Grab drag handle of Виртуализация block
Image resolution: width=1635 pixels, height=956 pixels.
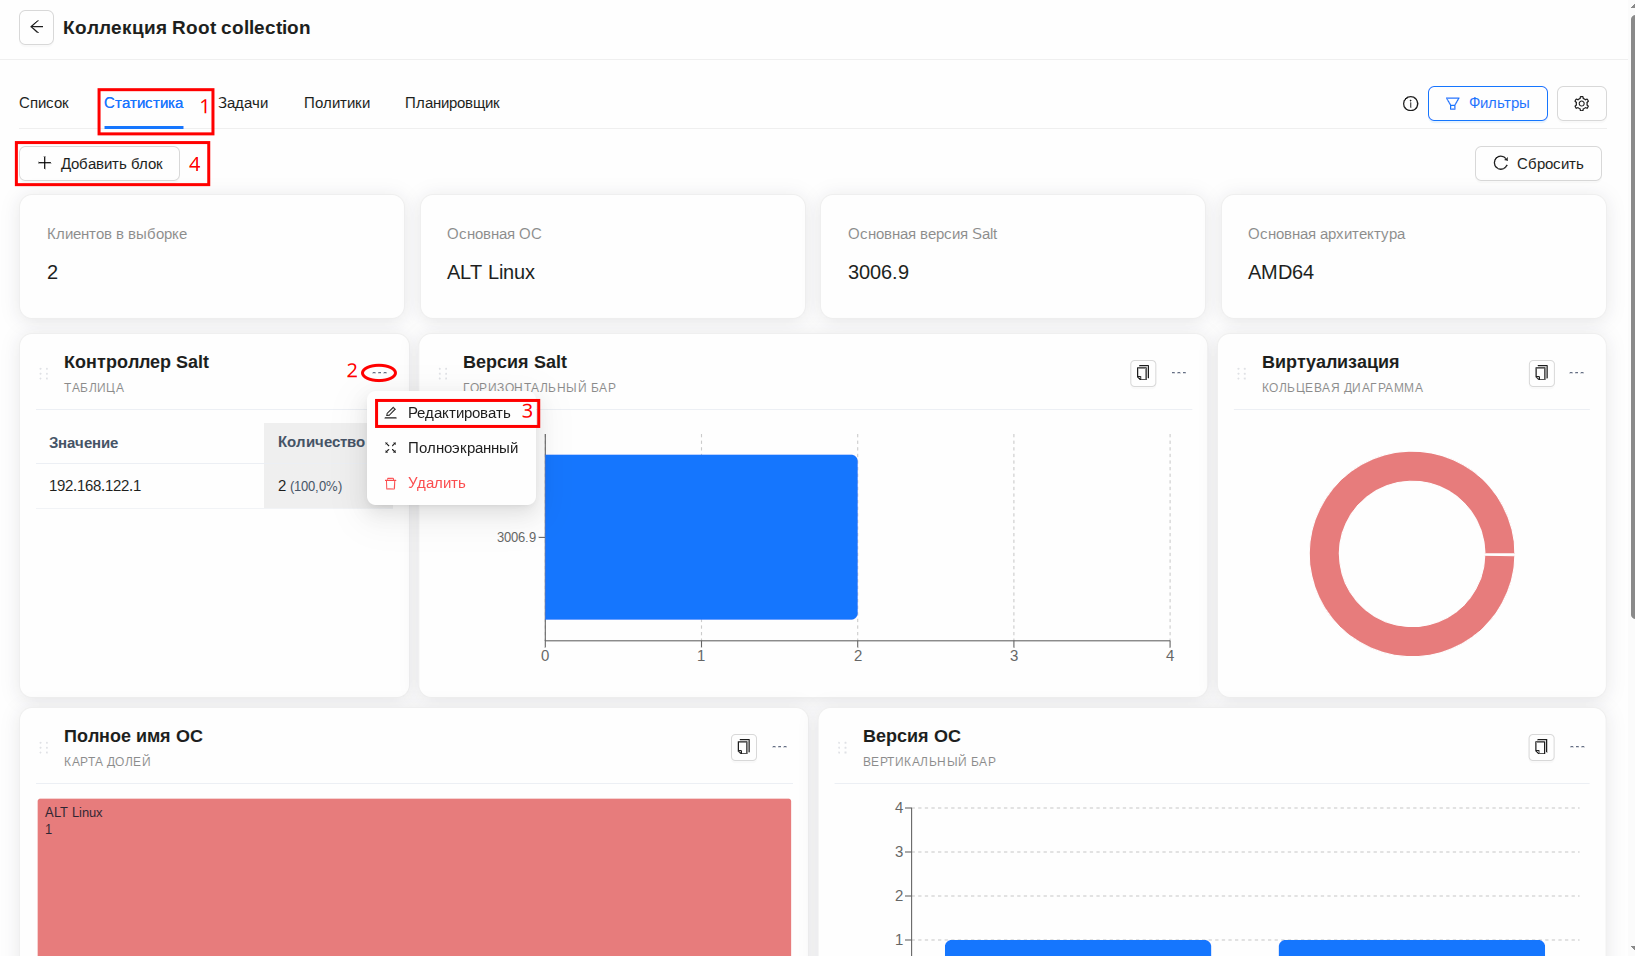(x=1241, y=373)
